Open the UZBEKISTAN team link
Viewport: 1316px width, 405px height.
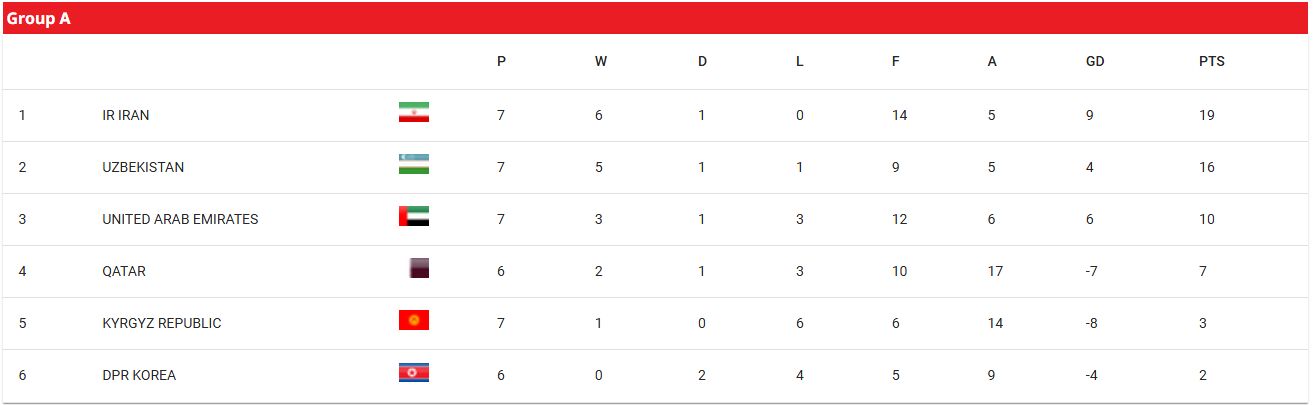143,167
